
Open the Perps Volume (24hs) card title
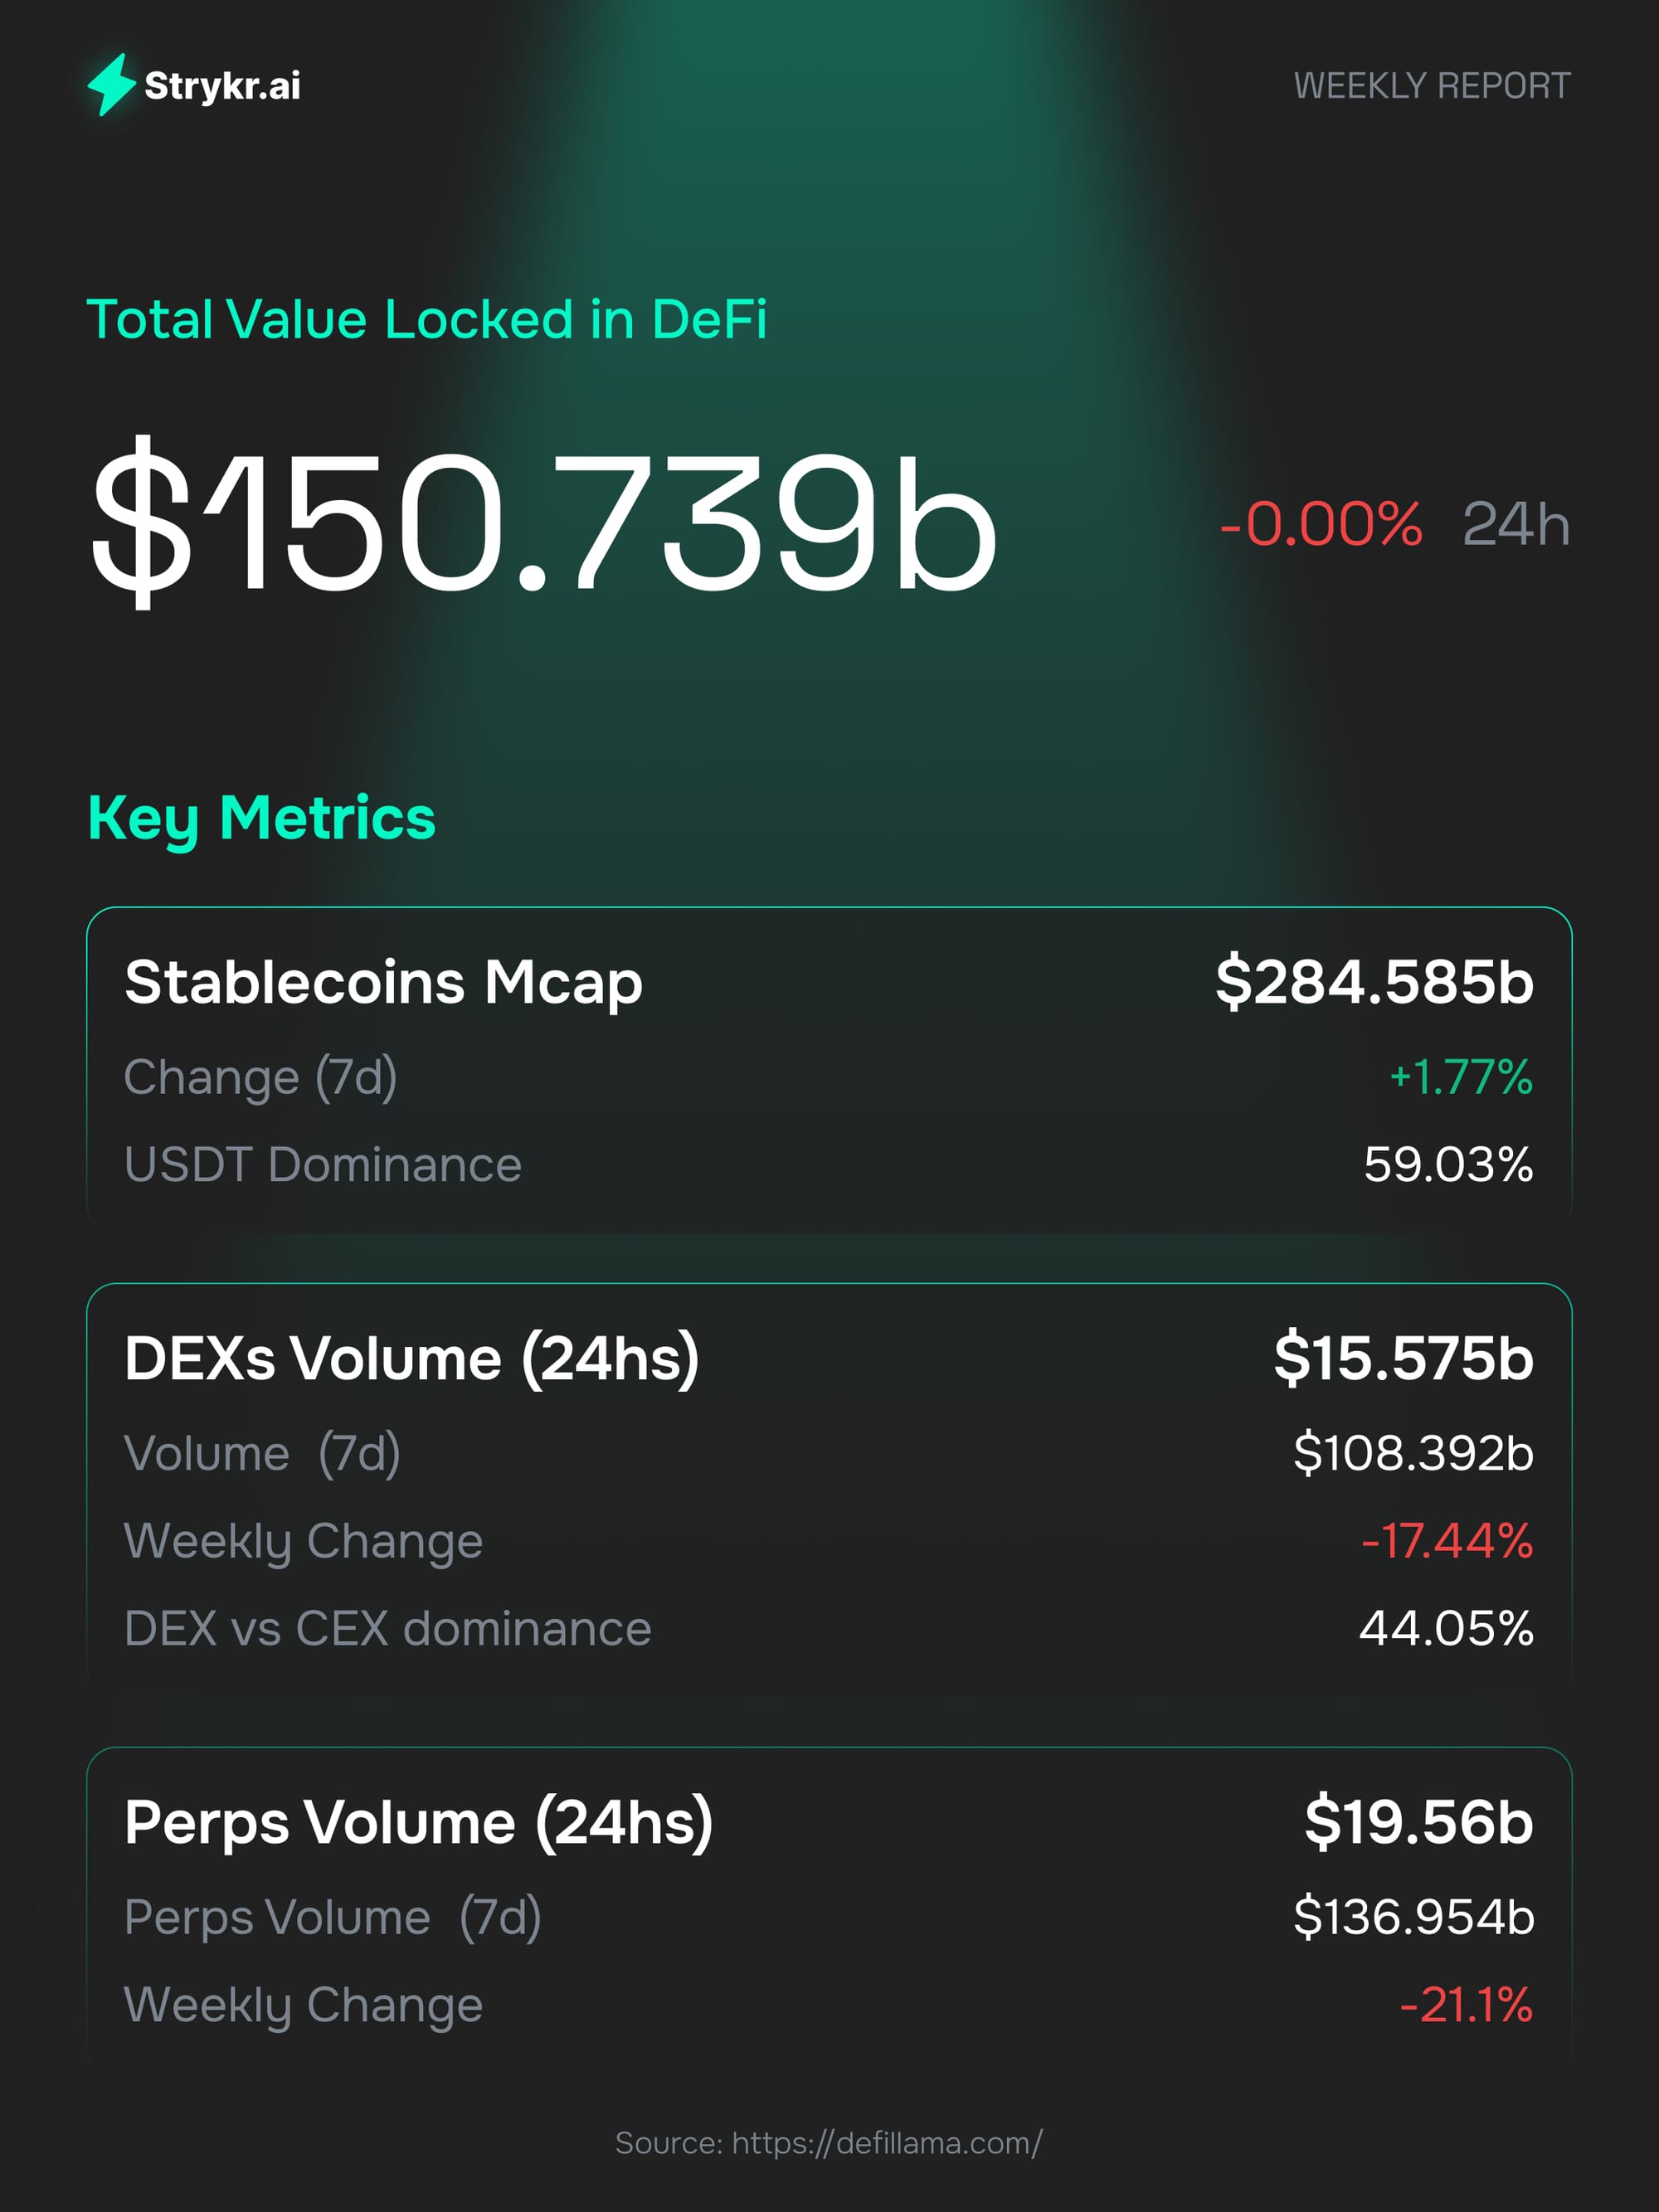pyautogui.click(x=418, y=1822)
